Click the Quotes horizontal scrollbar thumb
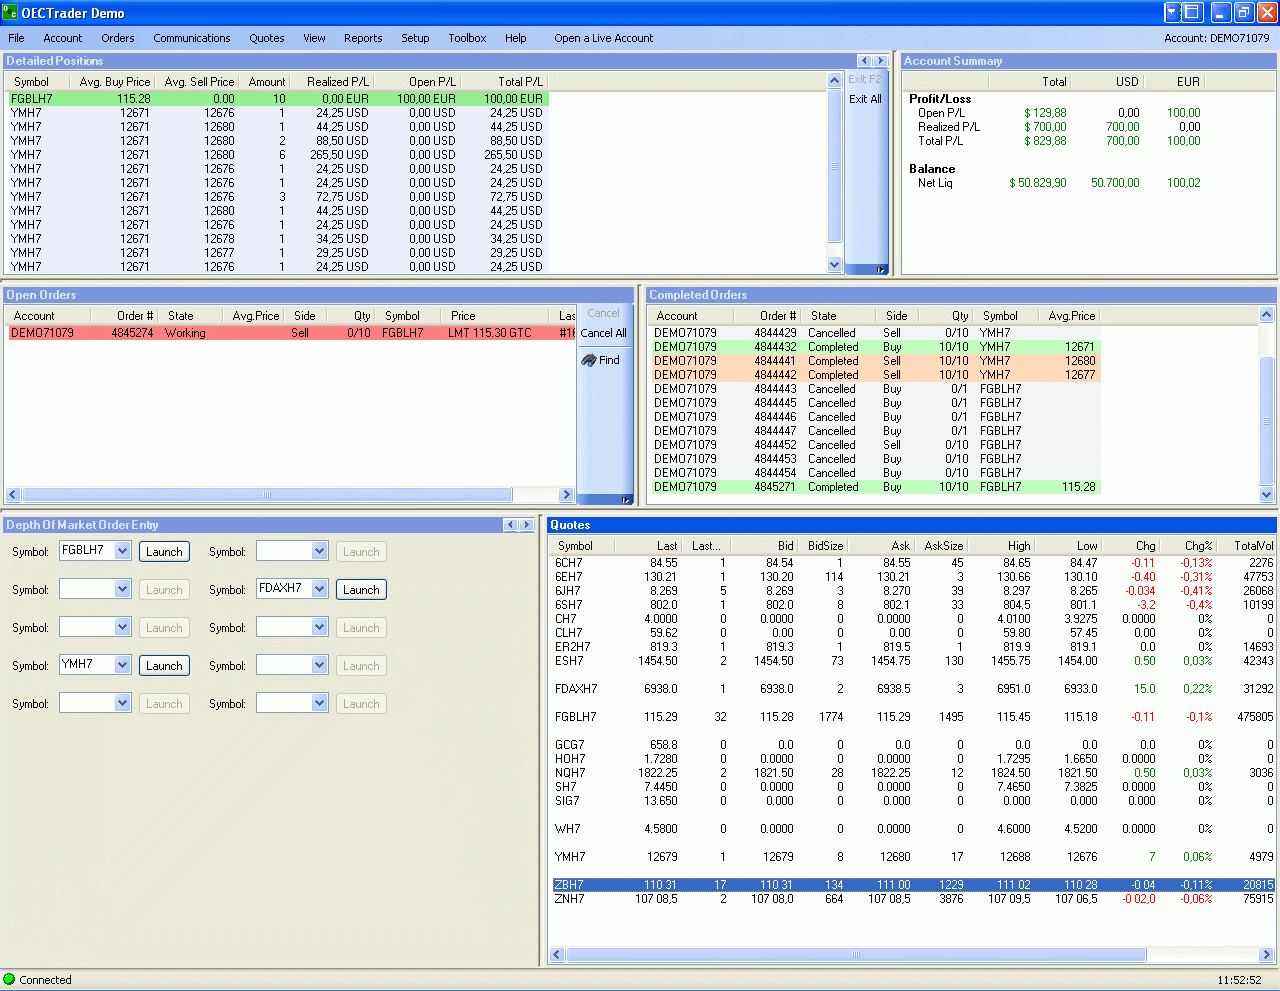 coord(856,955)
